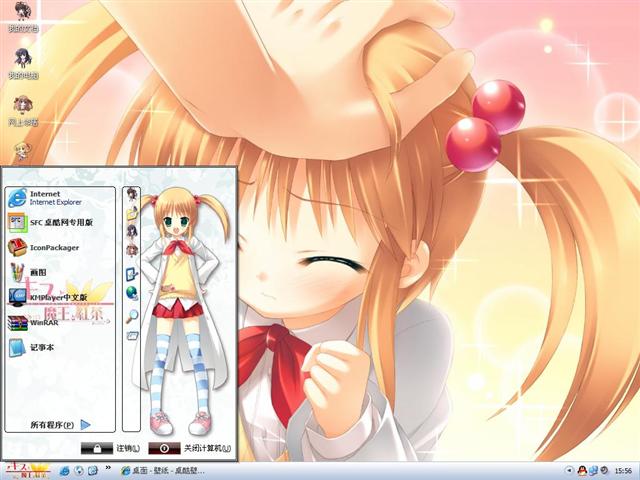Click the 注销 (Log Off) button
640x480 pixels.
coord(110,448)
